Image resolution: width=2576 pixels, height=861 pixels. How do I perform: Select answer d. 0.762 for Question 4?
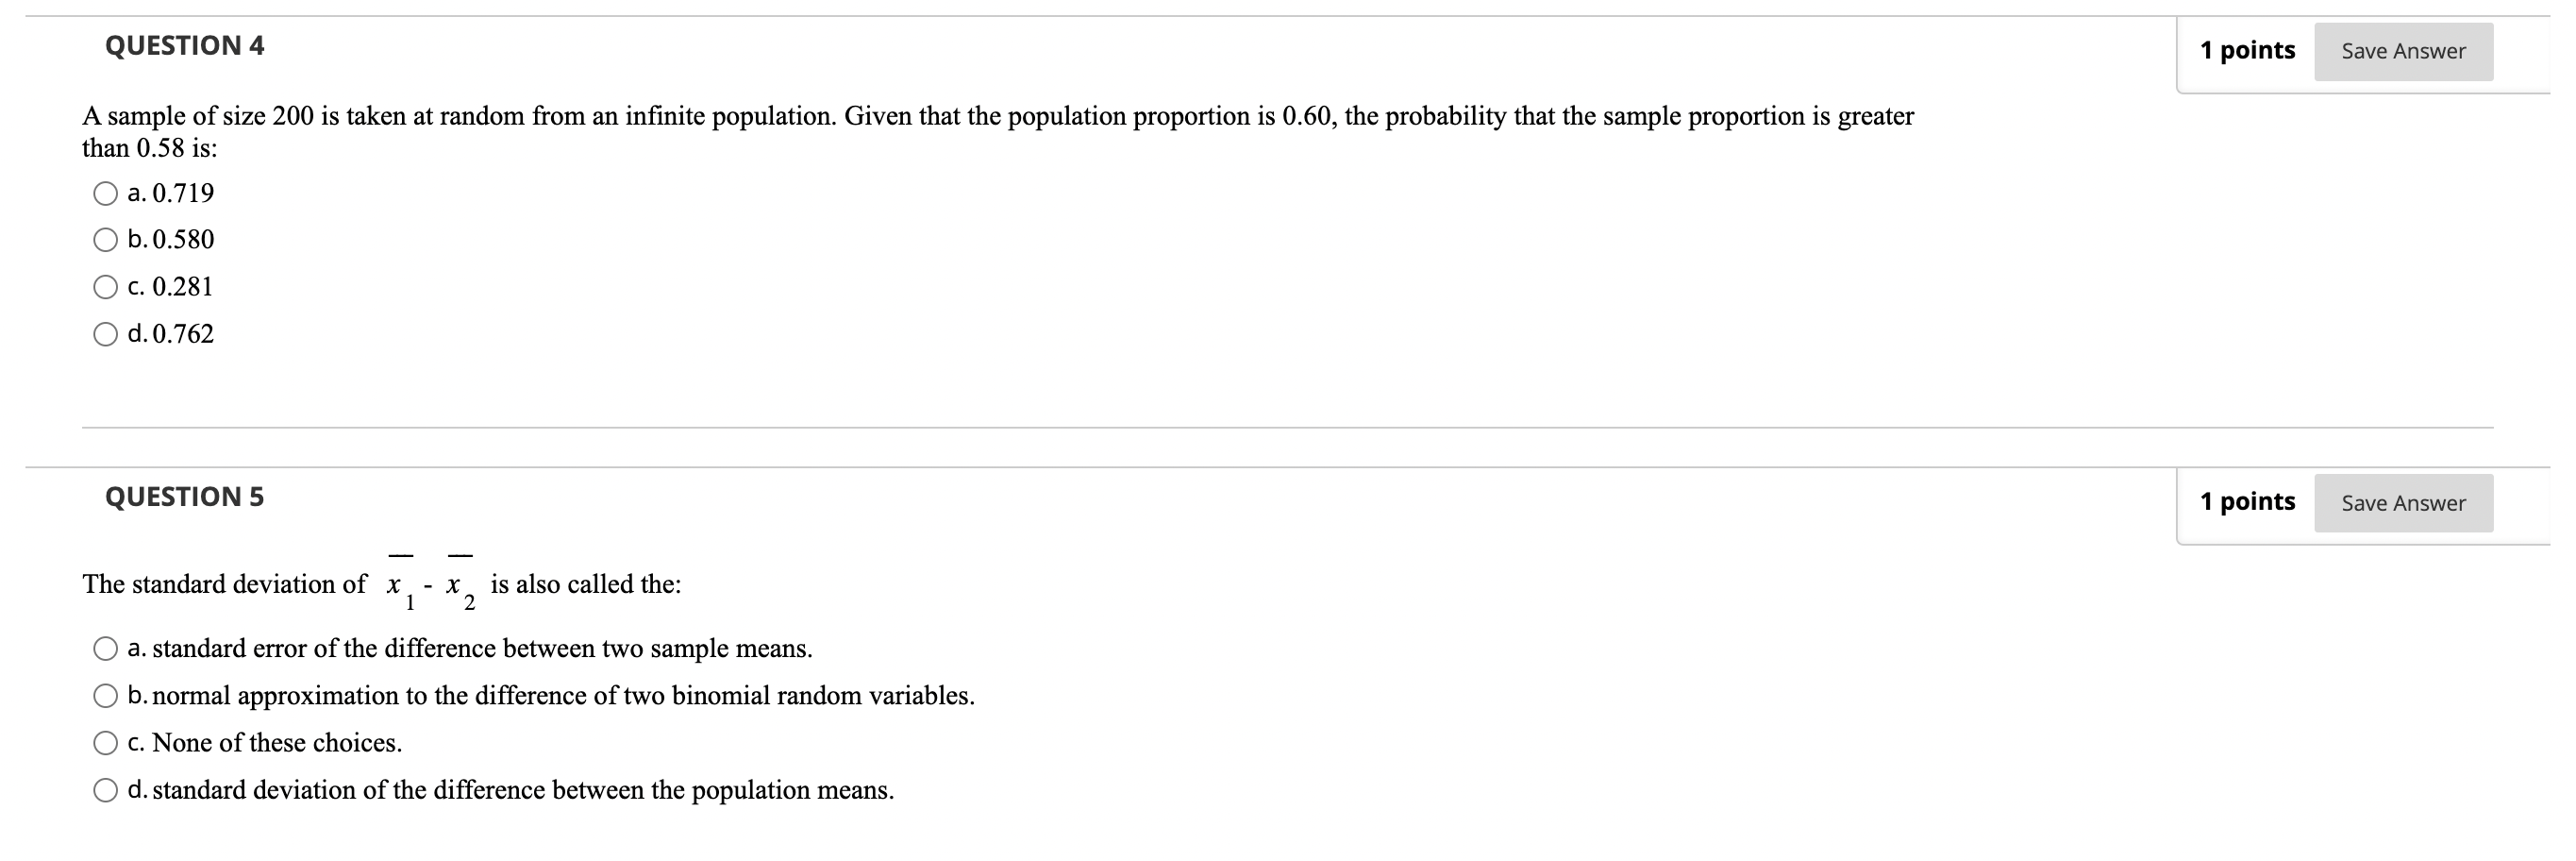coord(106,333)
